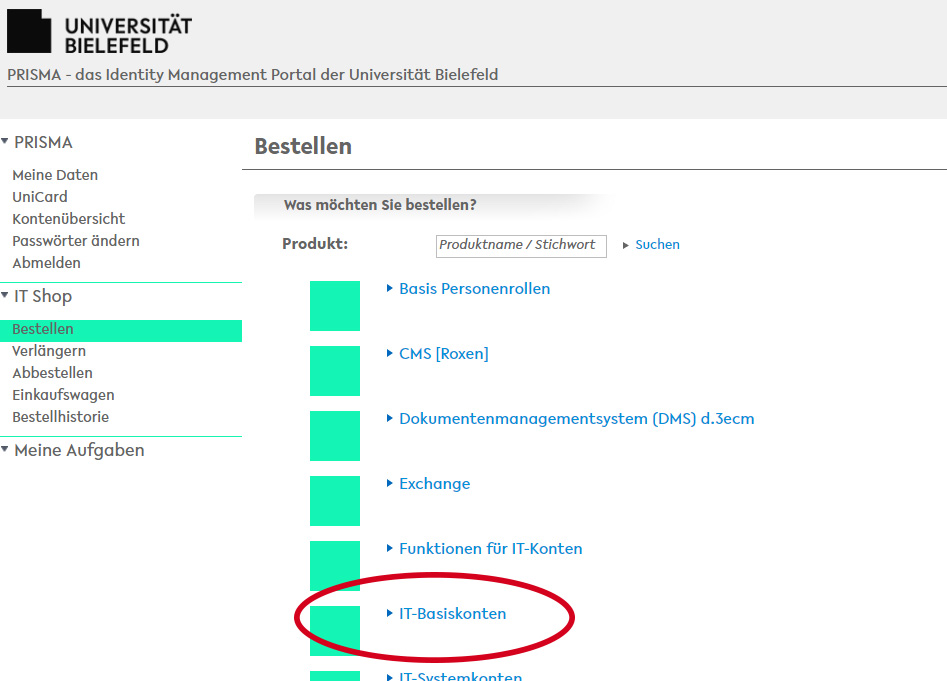Image resolution: width=947 pixels, height=681 pixels.
Task: Select Abmelden to log out
Action: click(46, 263)
